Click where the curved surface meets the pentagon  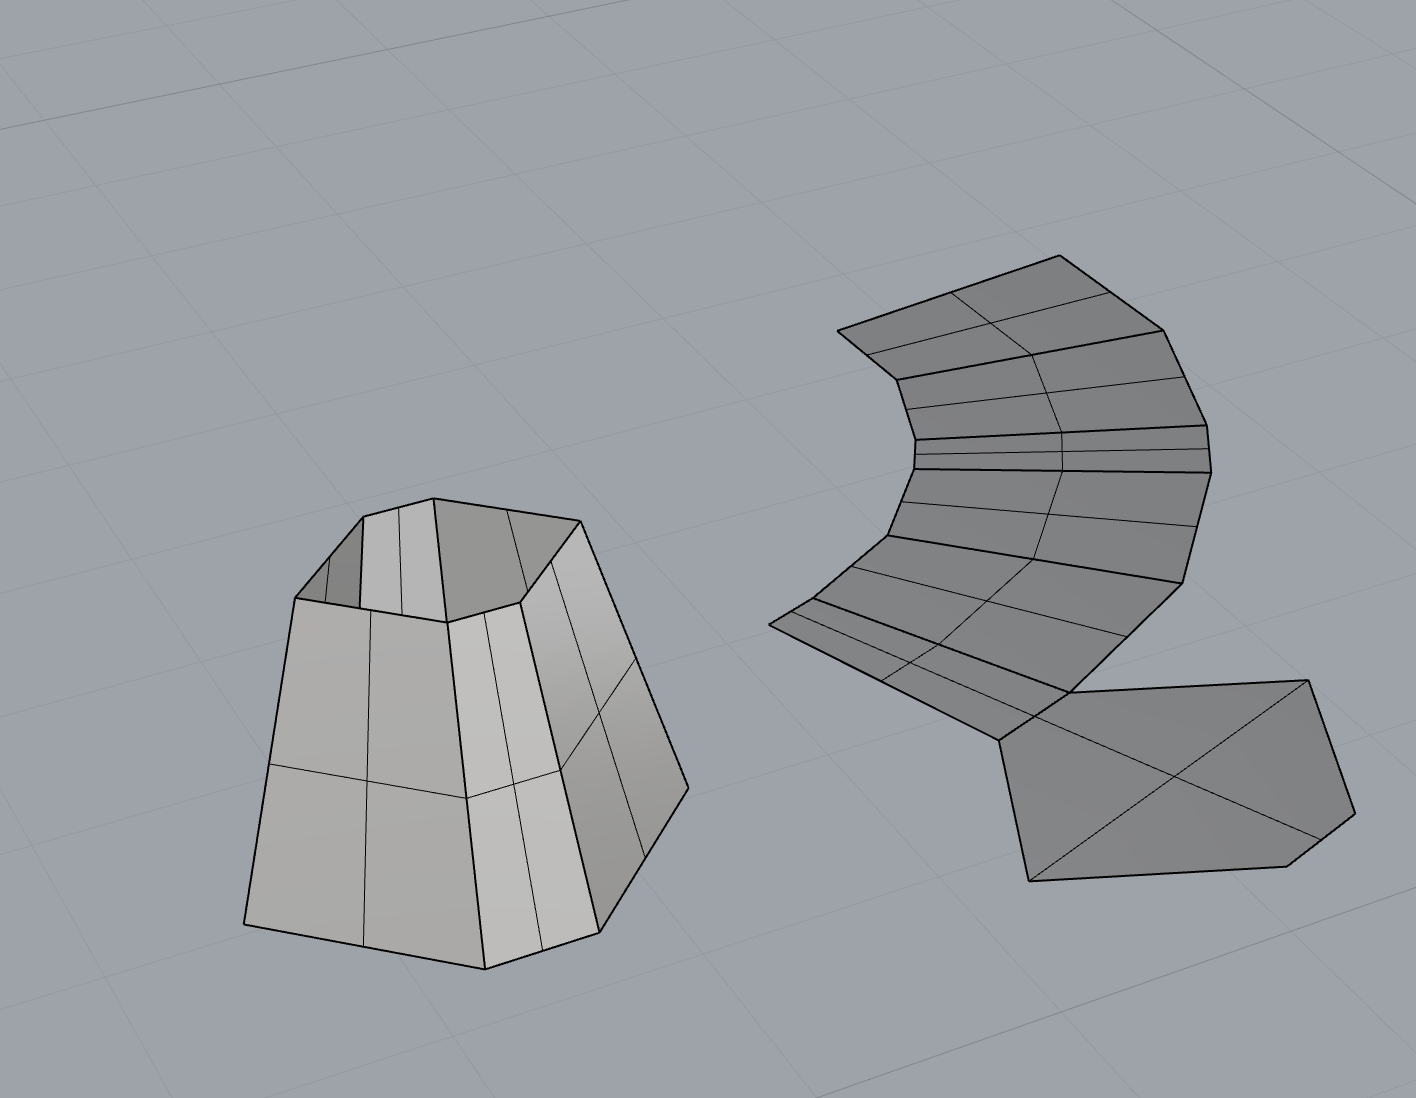click(x=1035, y=715)
